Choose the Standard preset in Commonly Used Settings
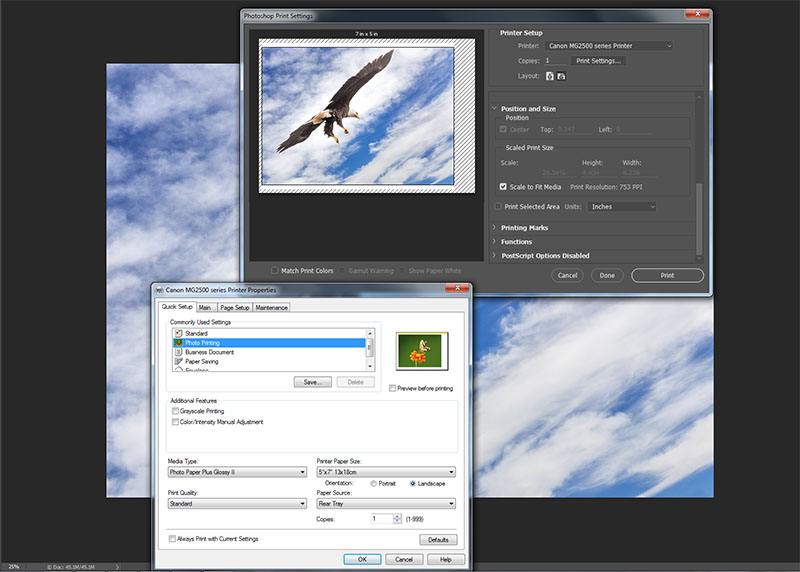The image size is (800, 572). click(196, 333)
